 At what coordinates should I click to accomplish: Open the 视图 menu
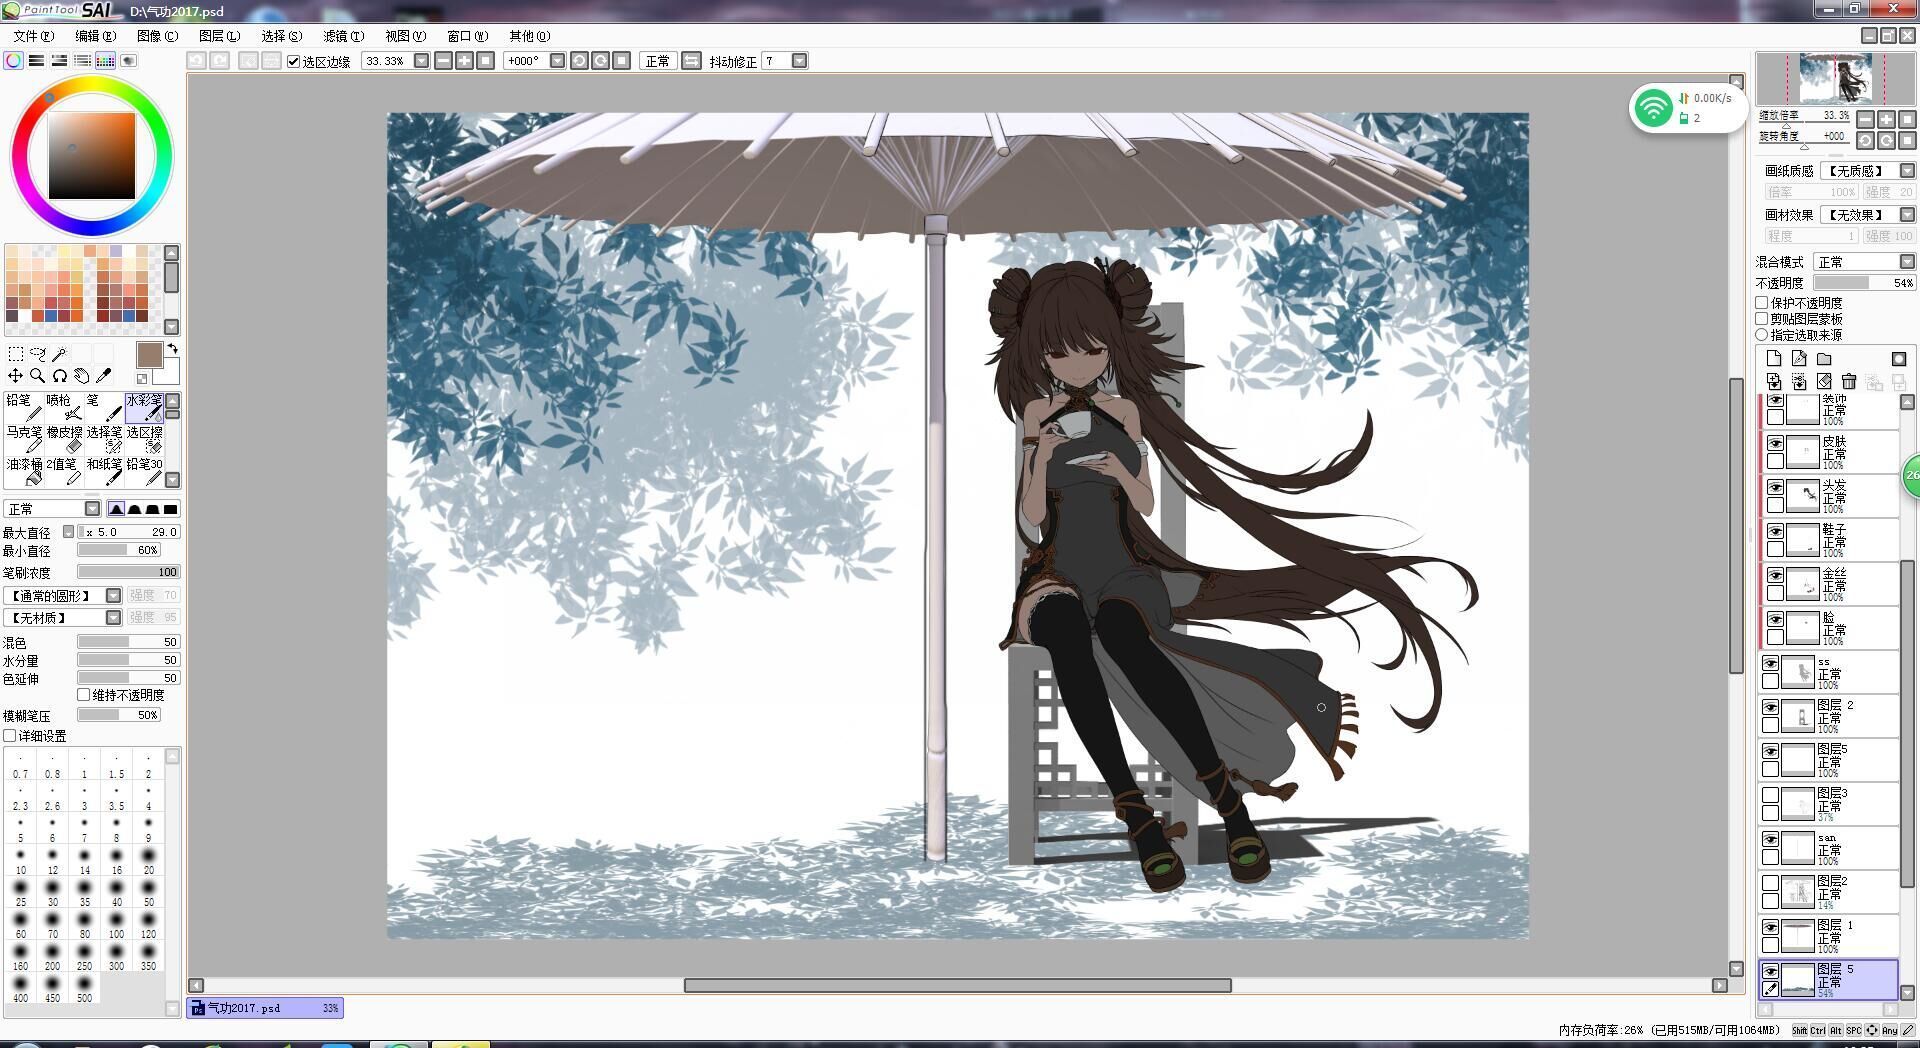point(406,36)
